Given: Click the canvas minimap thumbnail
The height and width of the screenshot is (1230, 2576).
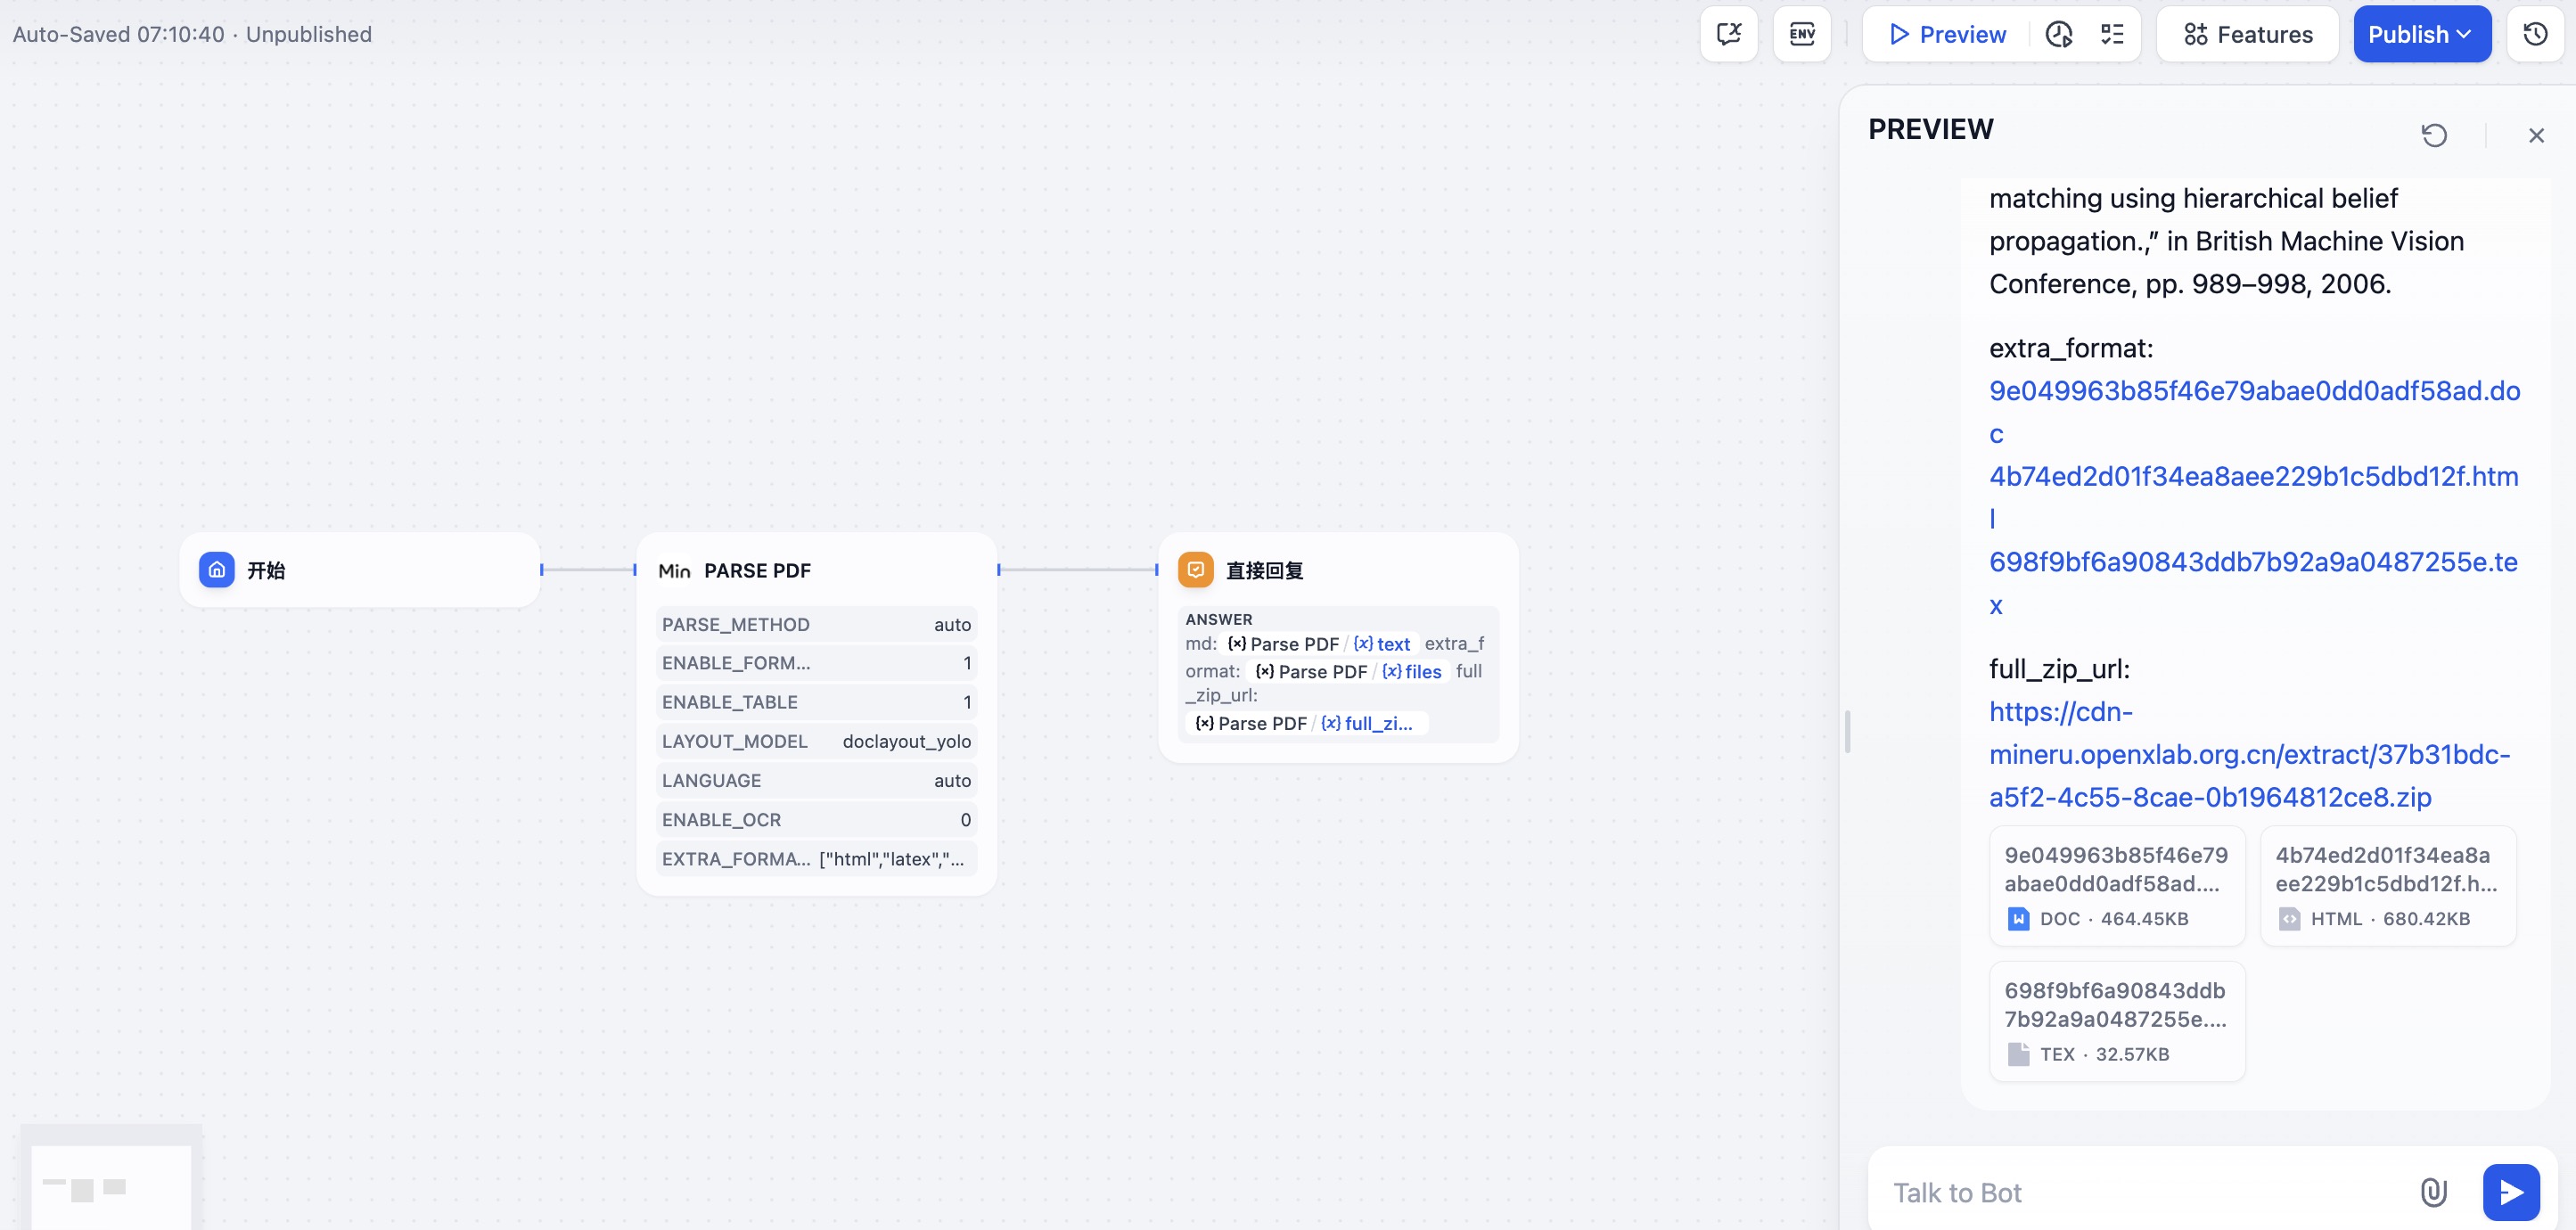Looking at the screenshot, I should (x=110, y=1185).
